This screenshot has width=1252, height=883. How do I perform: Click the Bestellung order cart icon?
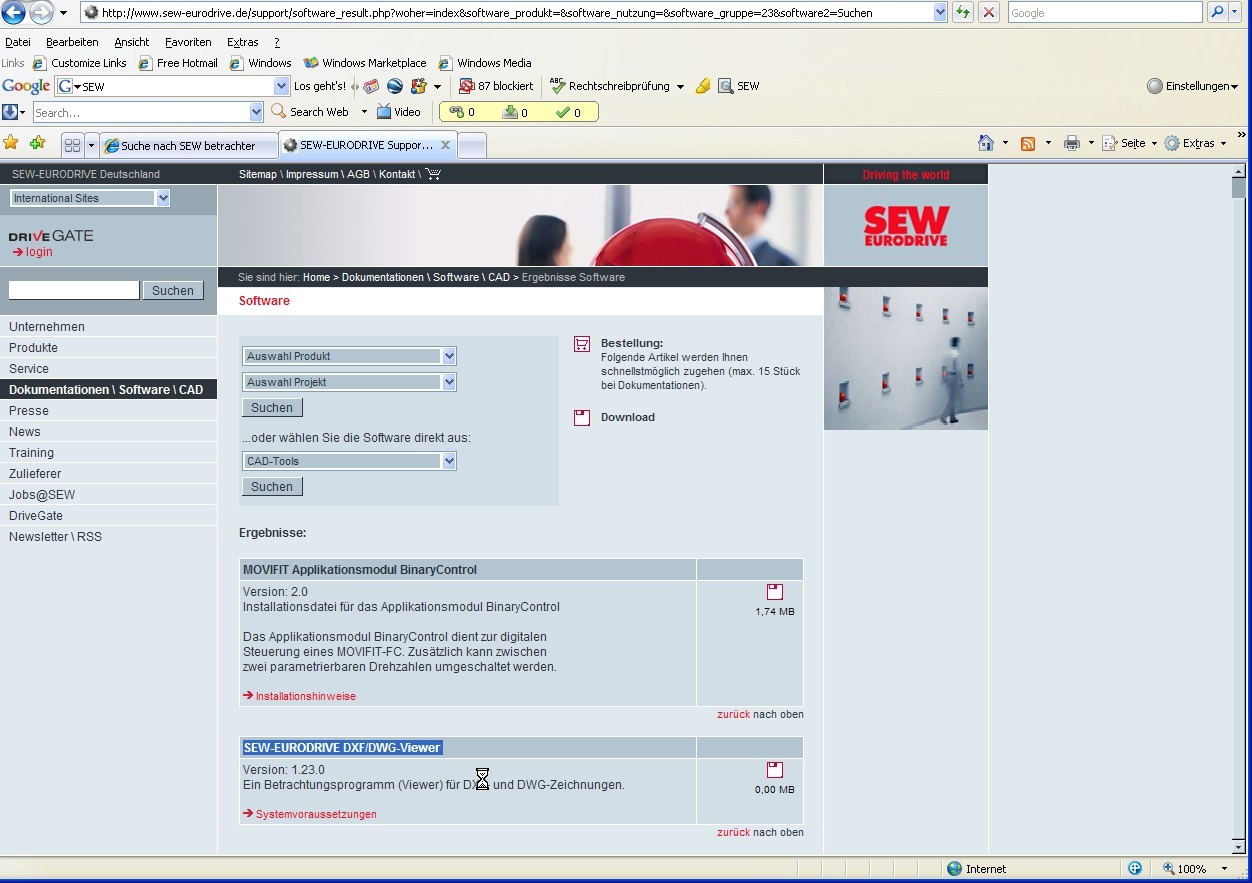click(582, 344)
